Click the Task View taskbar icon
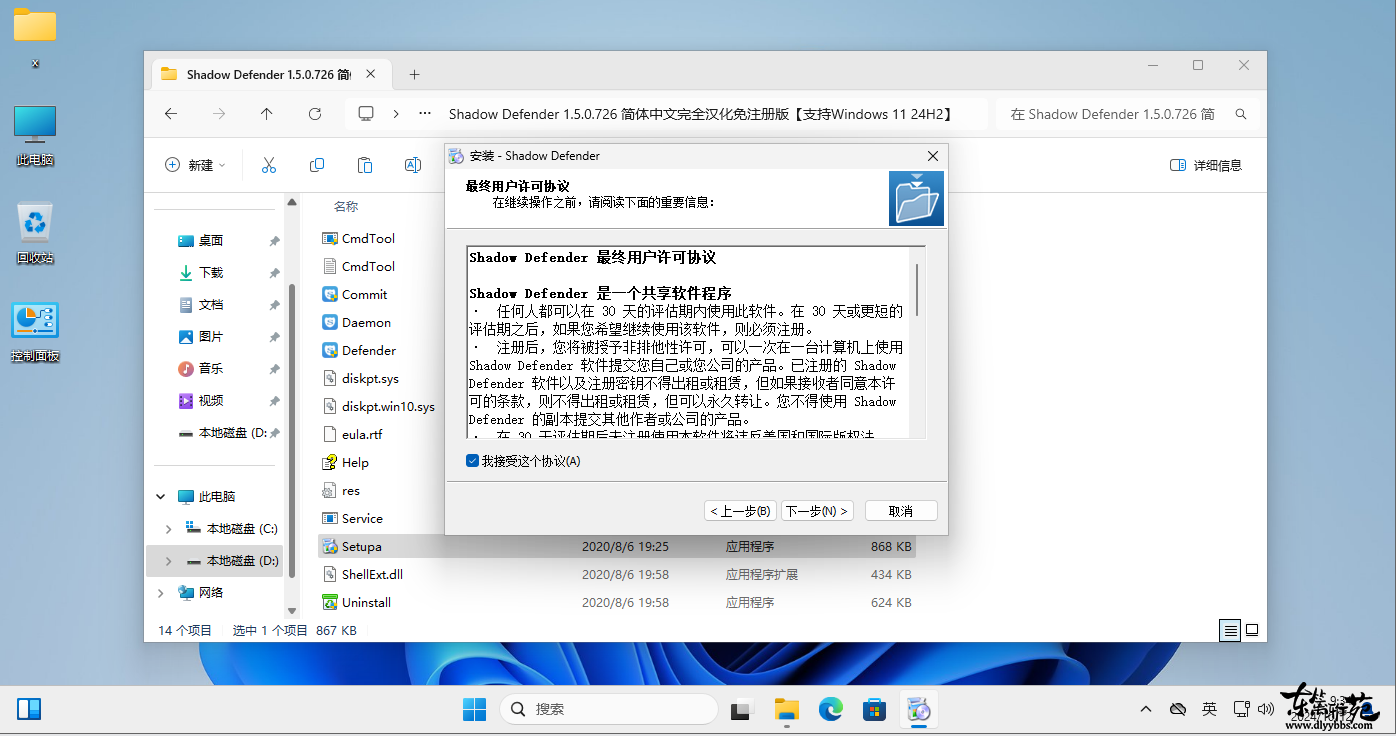 pyautogui.click(x=742, y=709)
